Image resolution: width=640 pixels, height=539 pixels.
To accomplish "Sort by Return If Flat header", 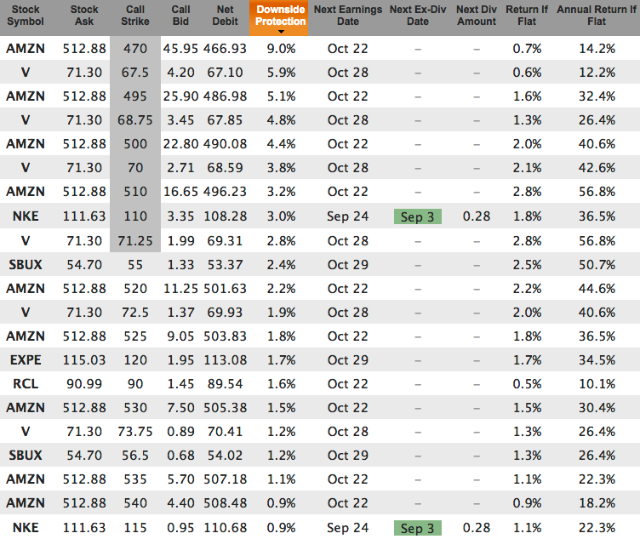I will pyautogui.click(x=527, y=16).
